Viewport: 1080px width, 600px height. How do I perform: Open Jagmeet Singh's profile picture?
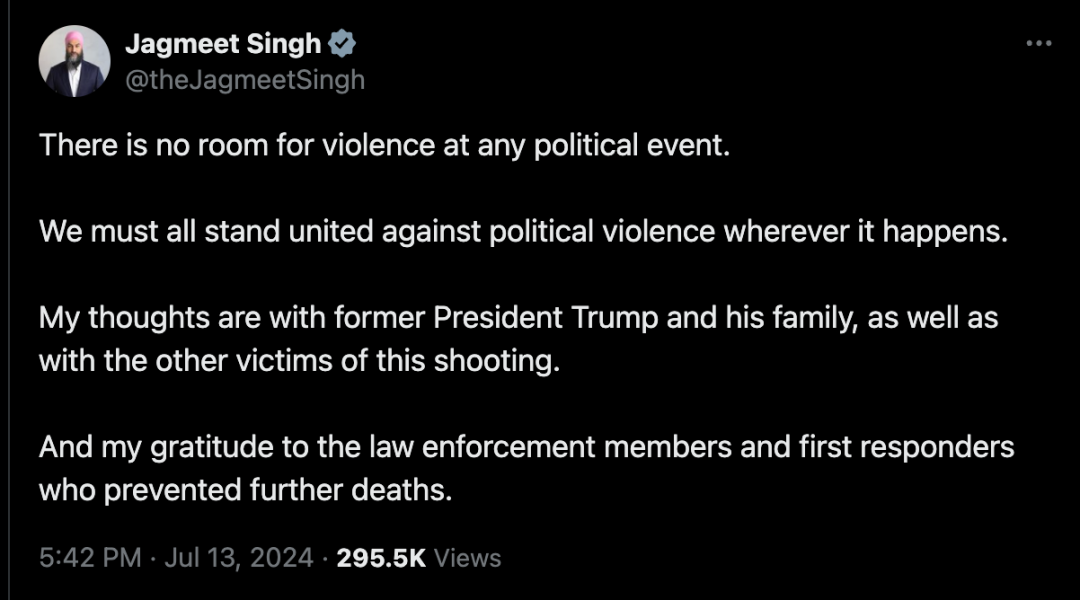[74, 61]
